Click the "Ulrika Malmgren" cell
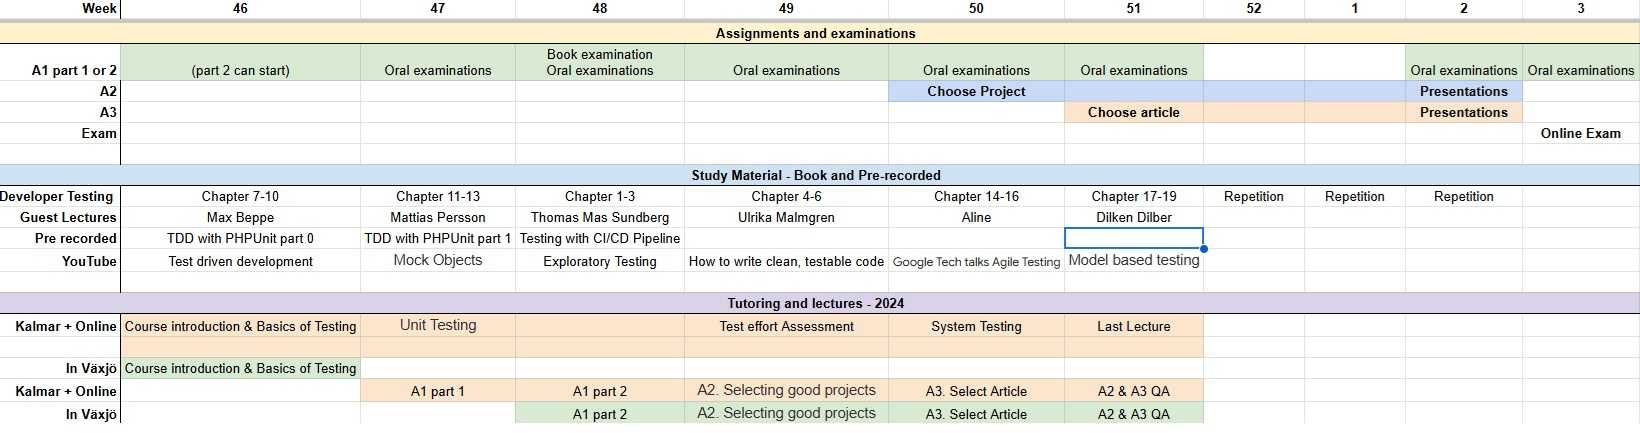 tap(786, 217)
